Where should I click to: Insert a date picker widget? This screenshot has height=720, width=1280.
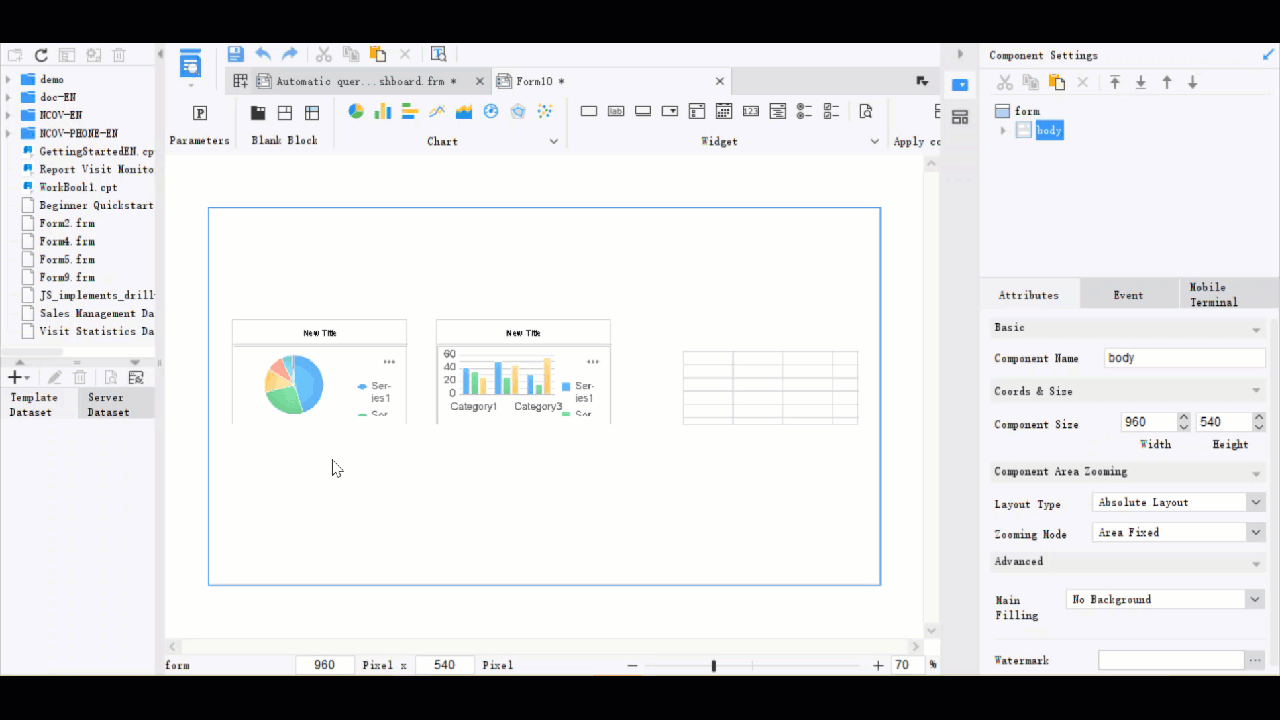[x=724, y=111]
